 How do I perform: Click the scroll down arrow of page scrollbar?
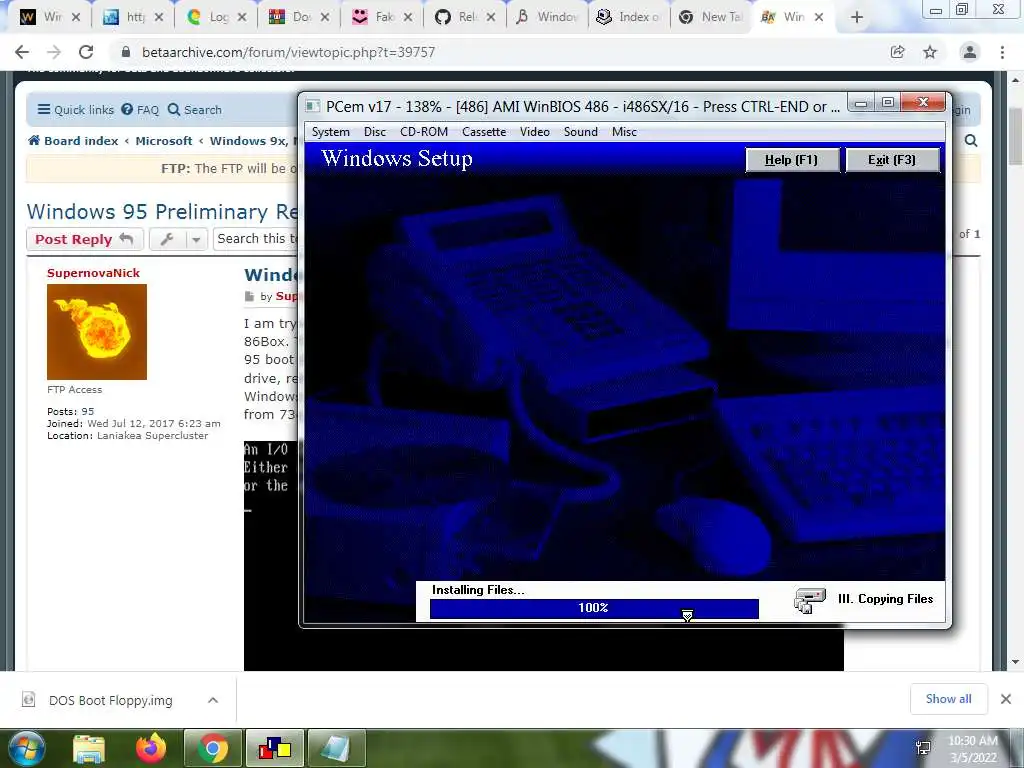(1016, 662)
